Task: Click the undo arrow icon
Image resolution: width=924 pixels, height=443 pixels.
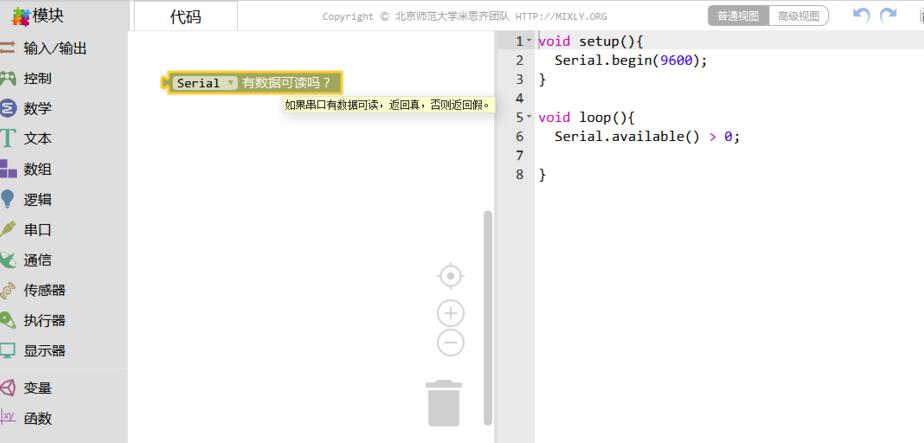Action: point(861,15)
